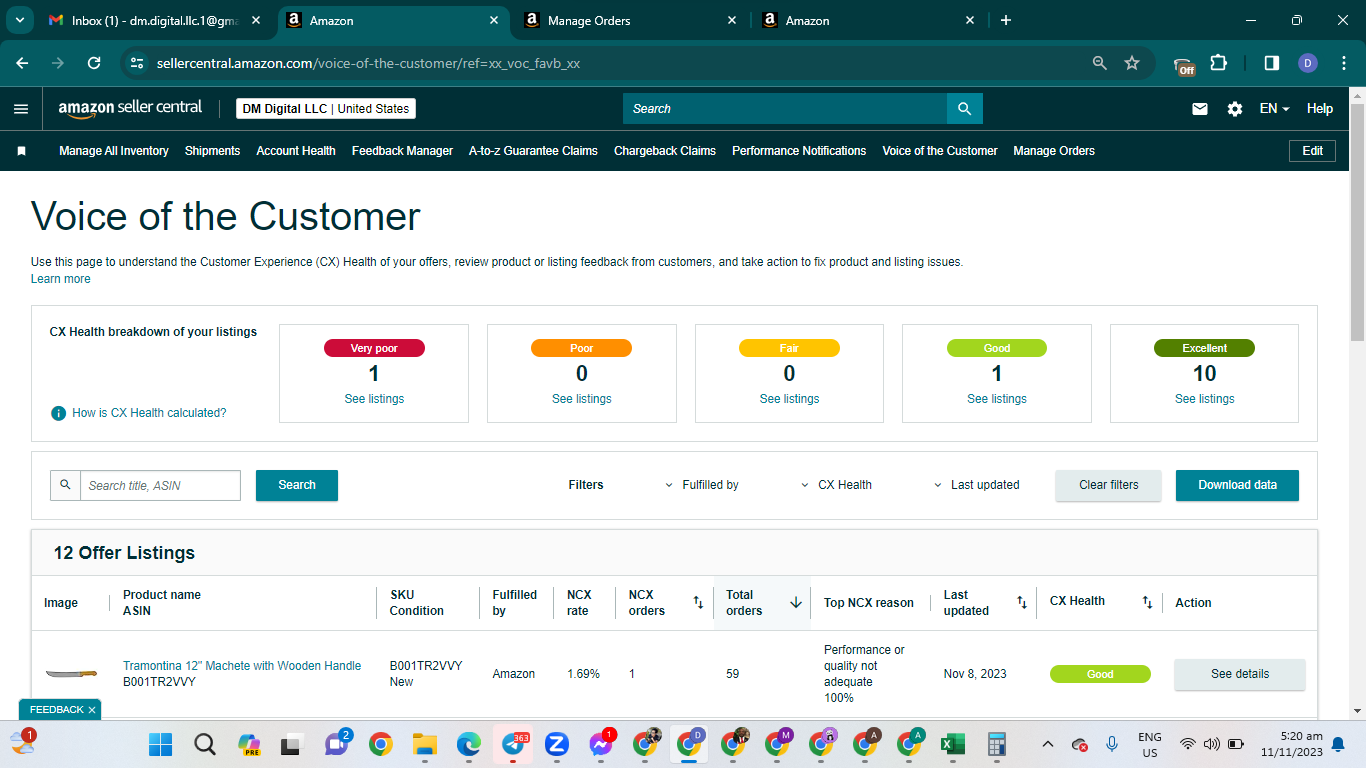Screen dimensions: 1366x768
Task: Open the Chrome profile D avatar
Action: (x=1308, y=63)
